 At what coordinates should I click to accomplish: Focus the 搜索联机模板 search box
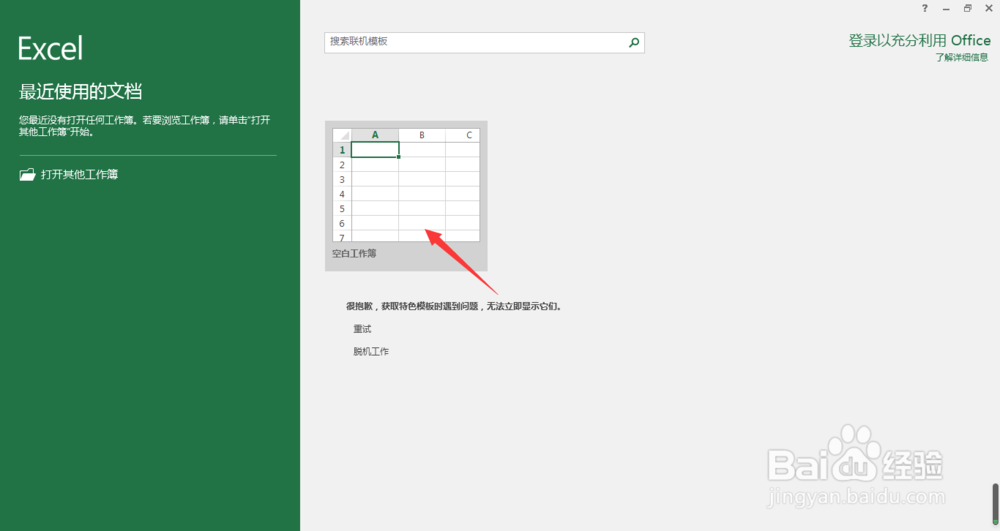[484, 42]
